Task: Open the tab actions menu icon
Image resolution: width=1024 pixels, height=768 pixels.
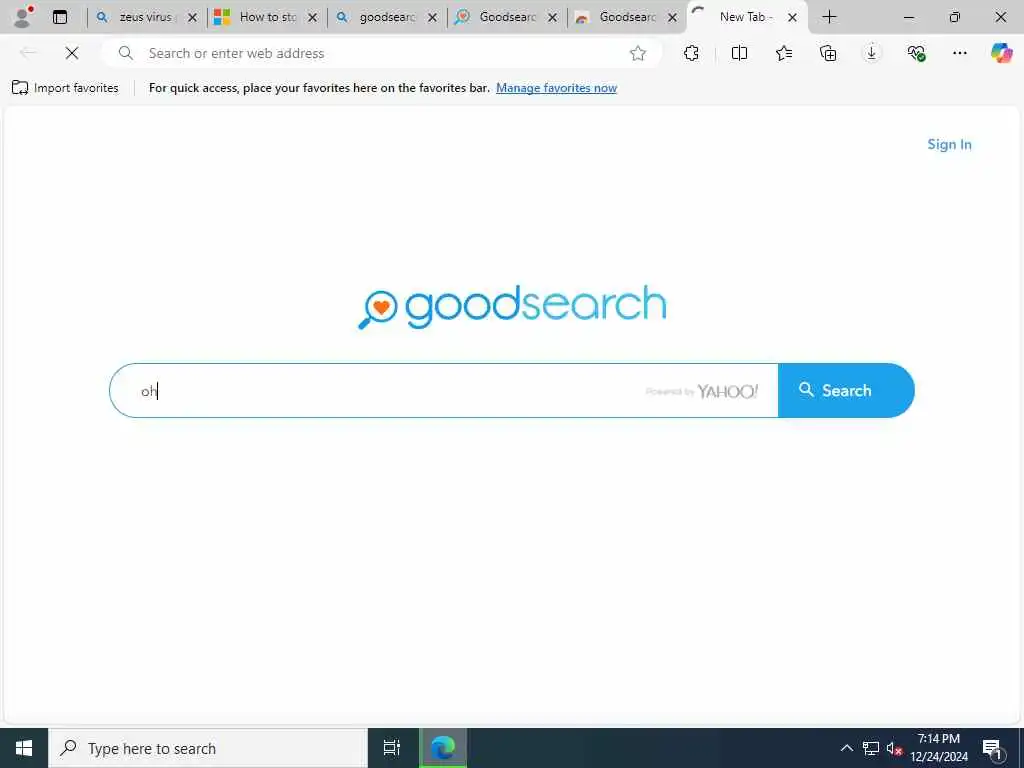Action: point(60,17)
